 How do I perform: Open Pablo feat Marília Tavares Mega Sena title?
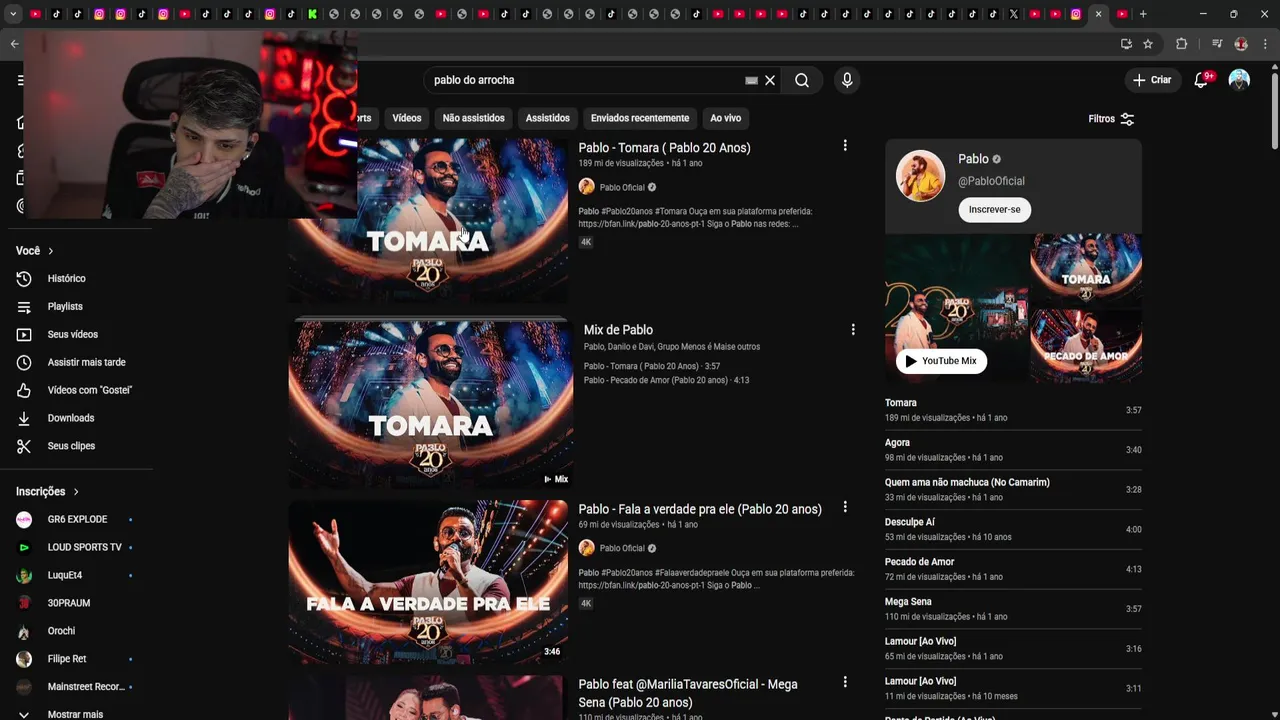[688, 693]
